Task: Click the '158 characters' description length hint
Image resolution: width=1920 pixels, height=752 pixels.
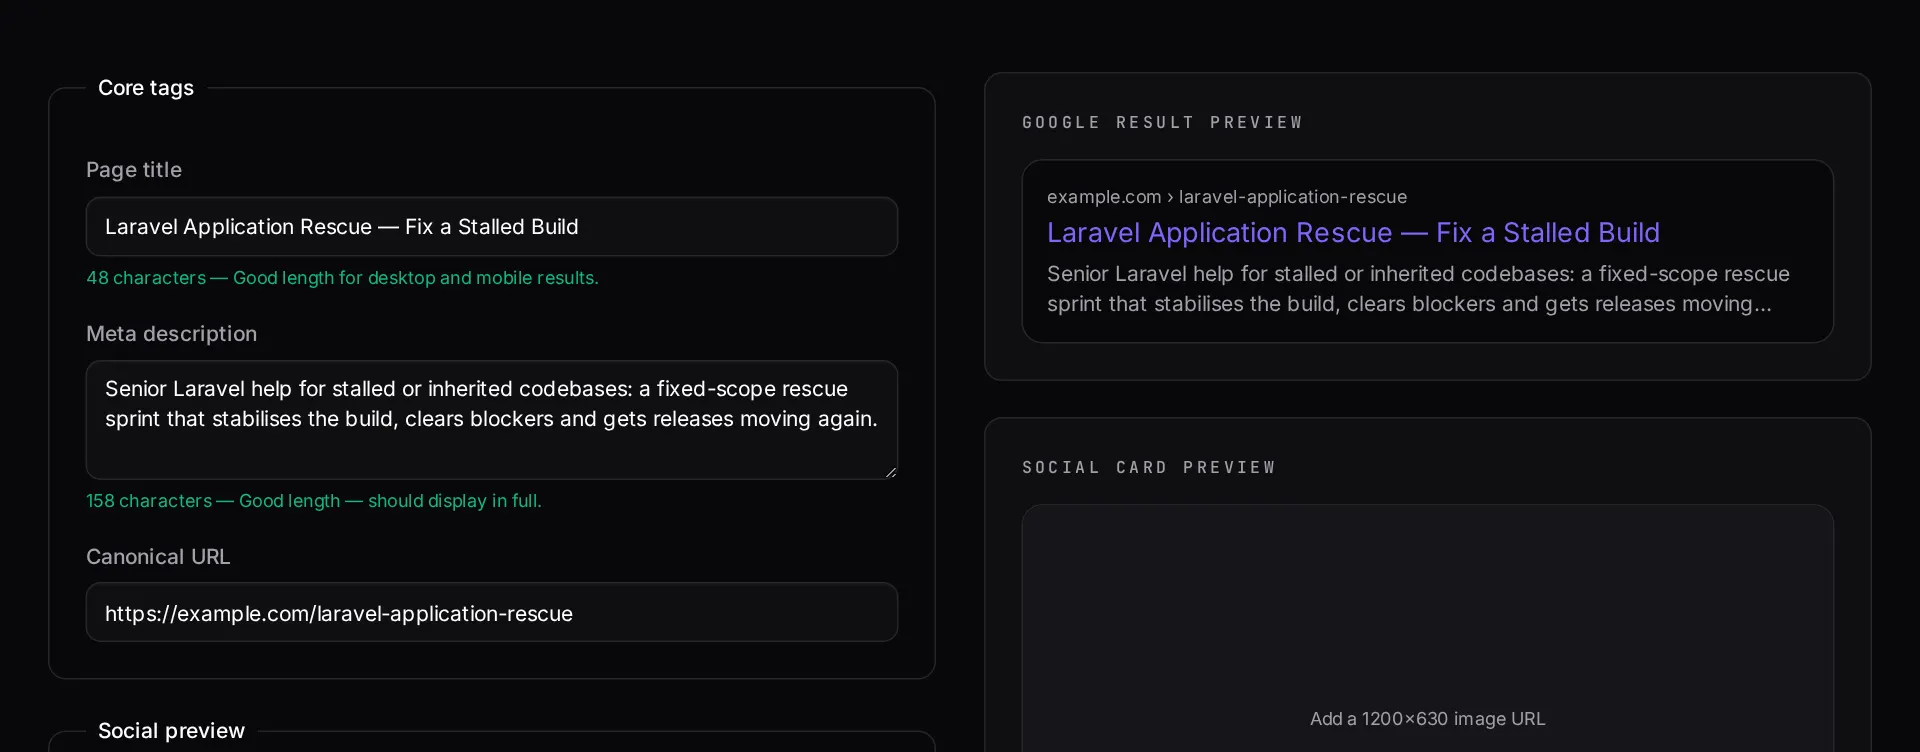Action: point(313,501)
